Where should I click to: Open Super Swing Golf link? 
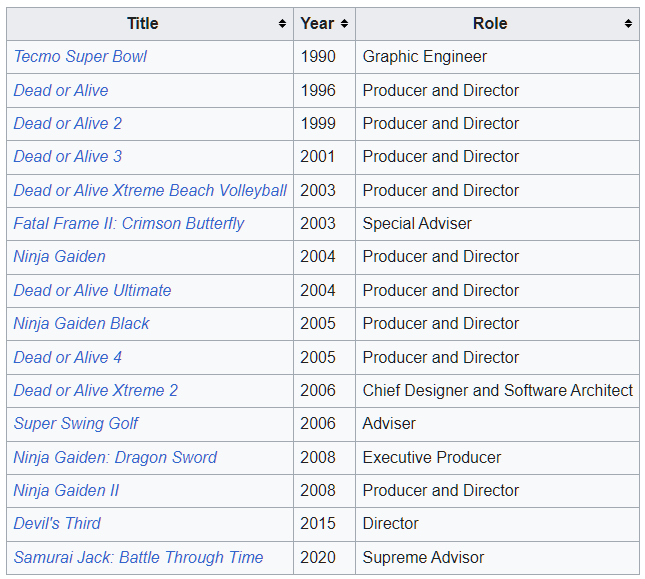pyautogui.click(x=76, y=424)
